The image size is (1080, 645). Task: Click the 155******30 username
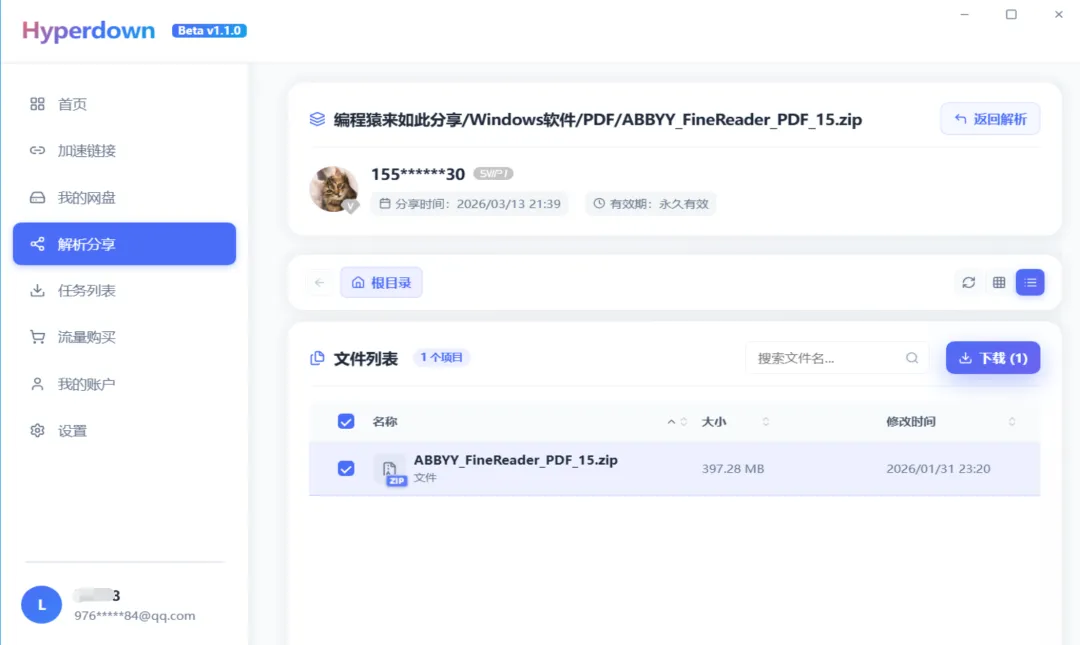(x=417, y=174)
